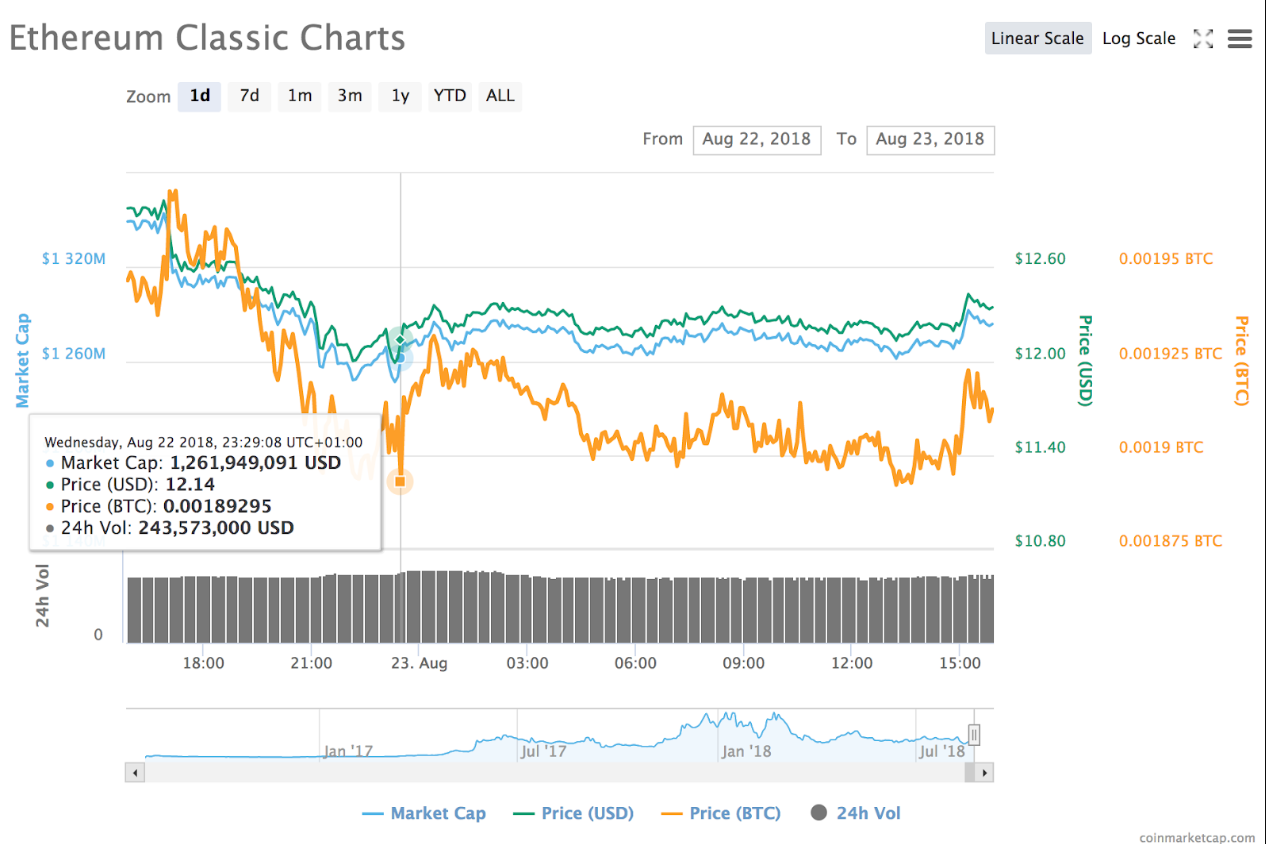Open the fullscreen chart icon
The width and height of the screenshot is (1266, 844).
point(1203,39)
